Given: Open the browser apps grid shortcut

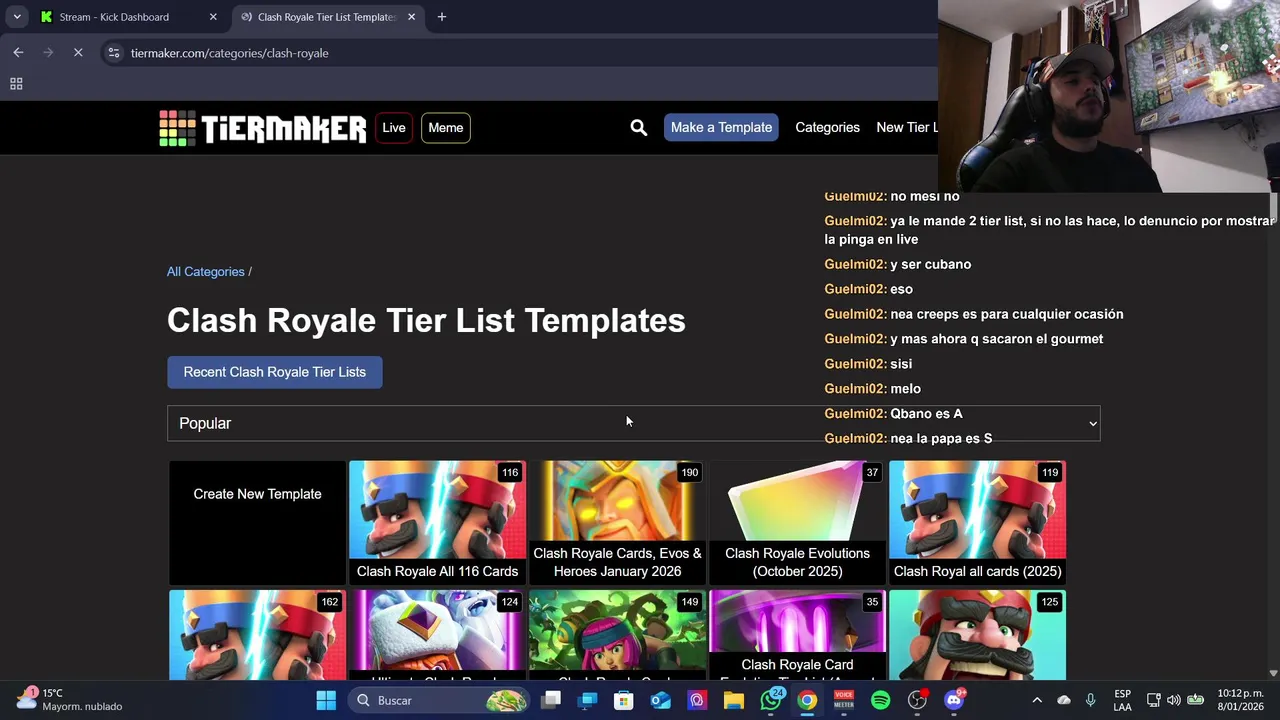Looking at the screenshot, I should (16, 84).
